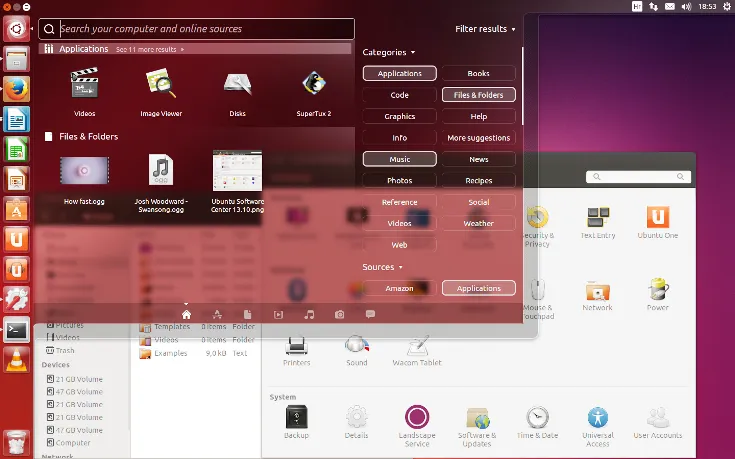Expand See 11 more results for Applications
Screen dimensions: 735x459
tap(149, 49)
